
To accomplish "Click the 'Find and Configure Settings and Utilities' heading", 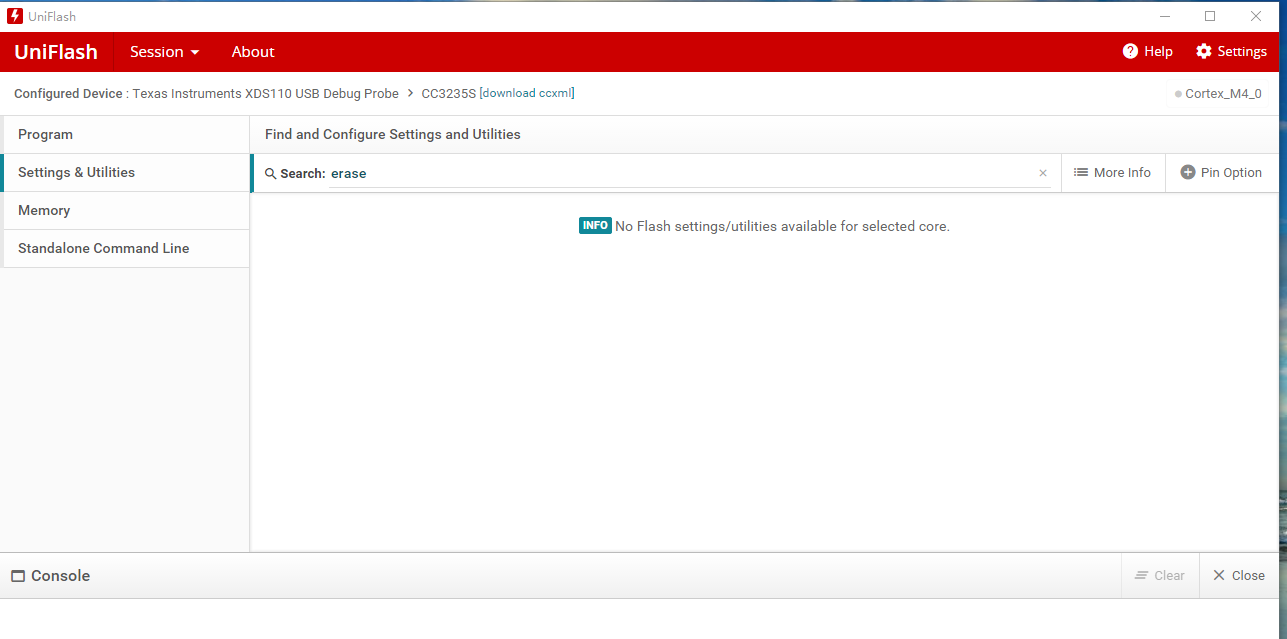I will [393, 134].
